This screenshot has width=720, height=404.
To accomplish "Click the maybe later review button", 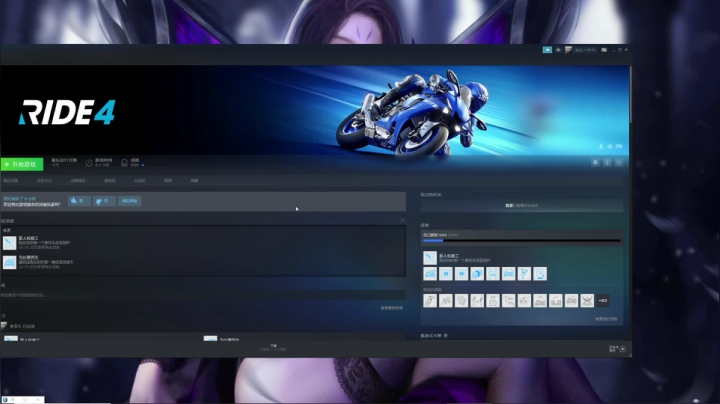I will coord(129,201).
